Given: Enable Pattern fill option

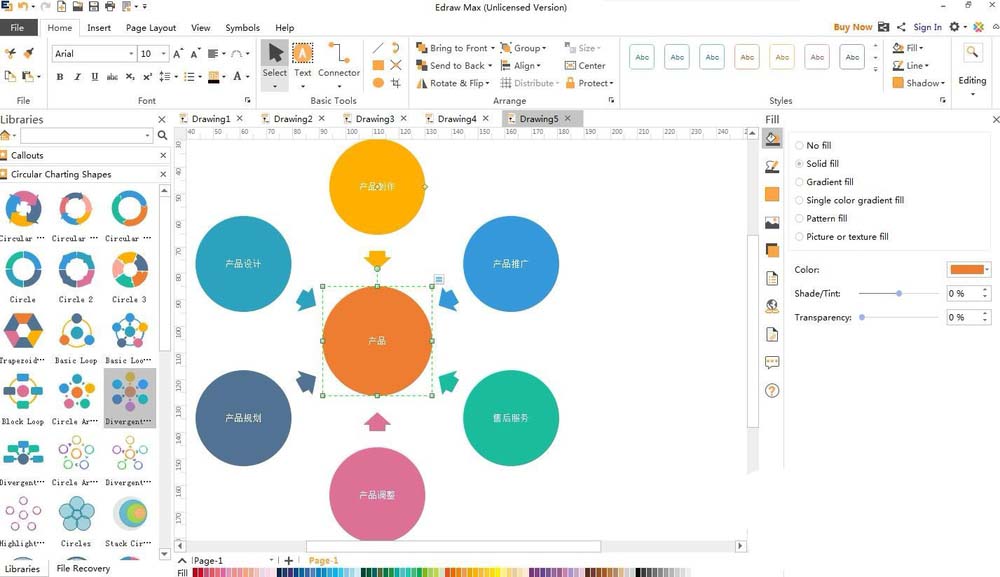Looking at the screenshot, I should click(800, 219).
